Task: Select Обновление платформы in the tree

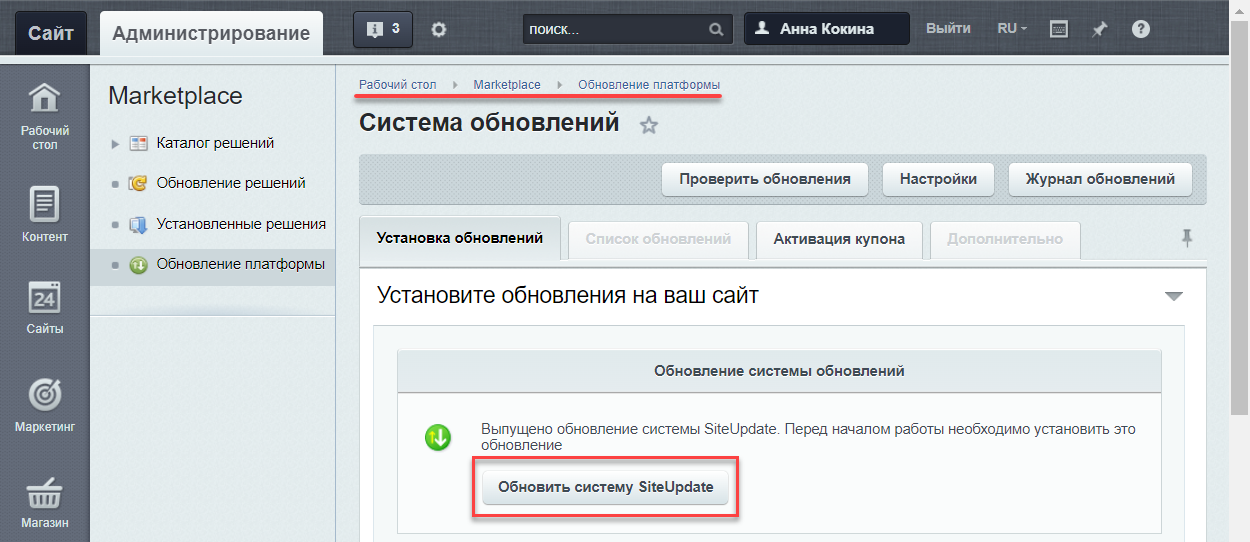Action: 241,265
